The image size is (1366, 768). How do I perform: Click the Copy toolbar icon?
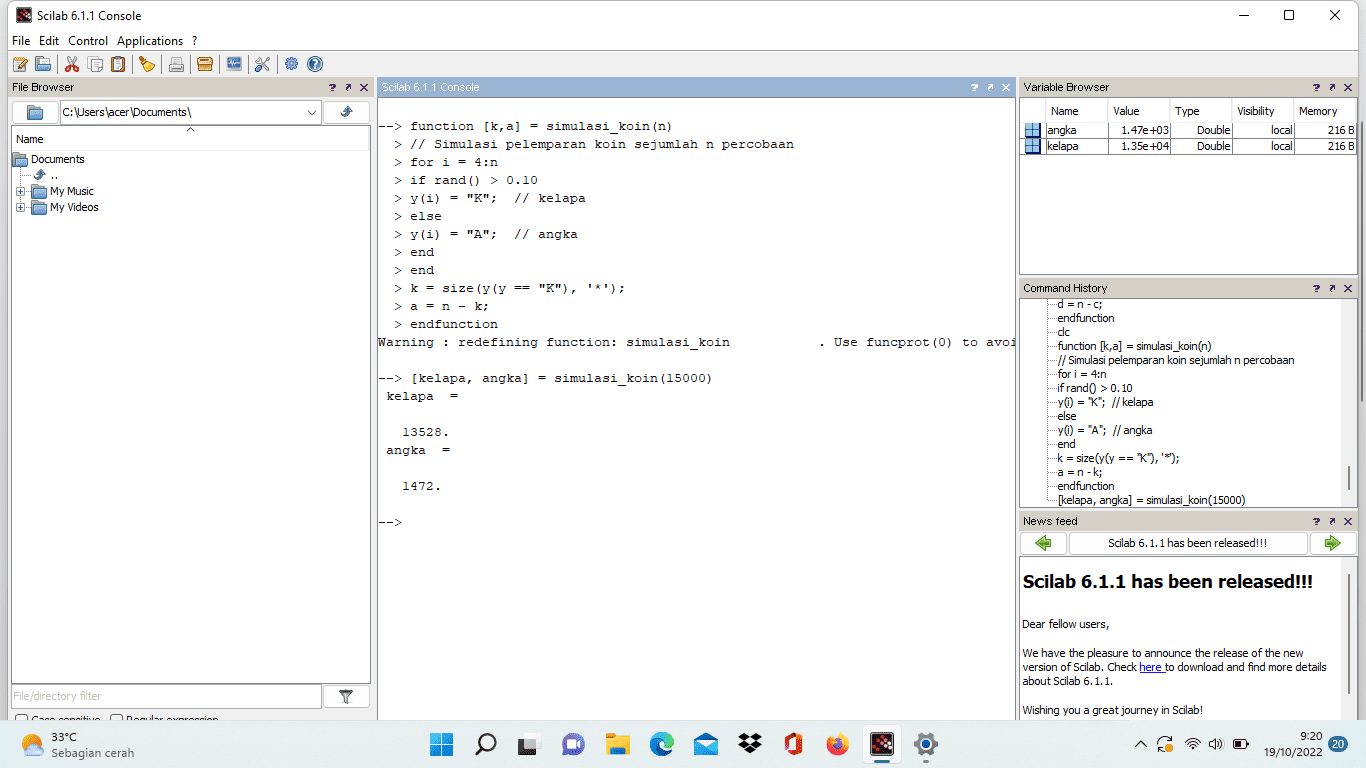[x=95, y=64]
